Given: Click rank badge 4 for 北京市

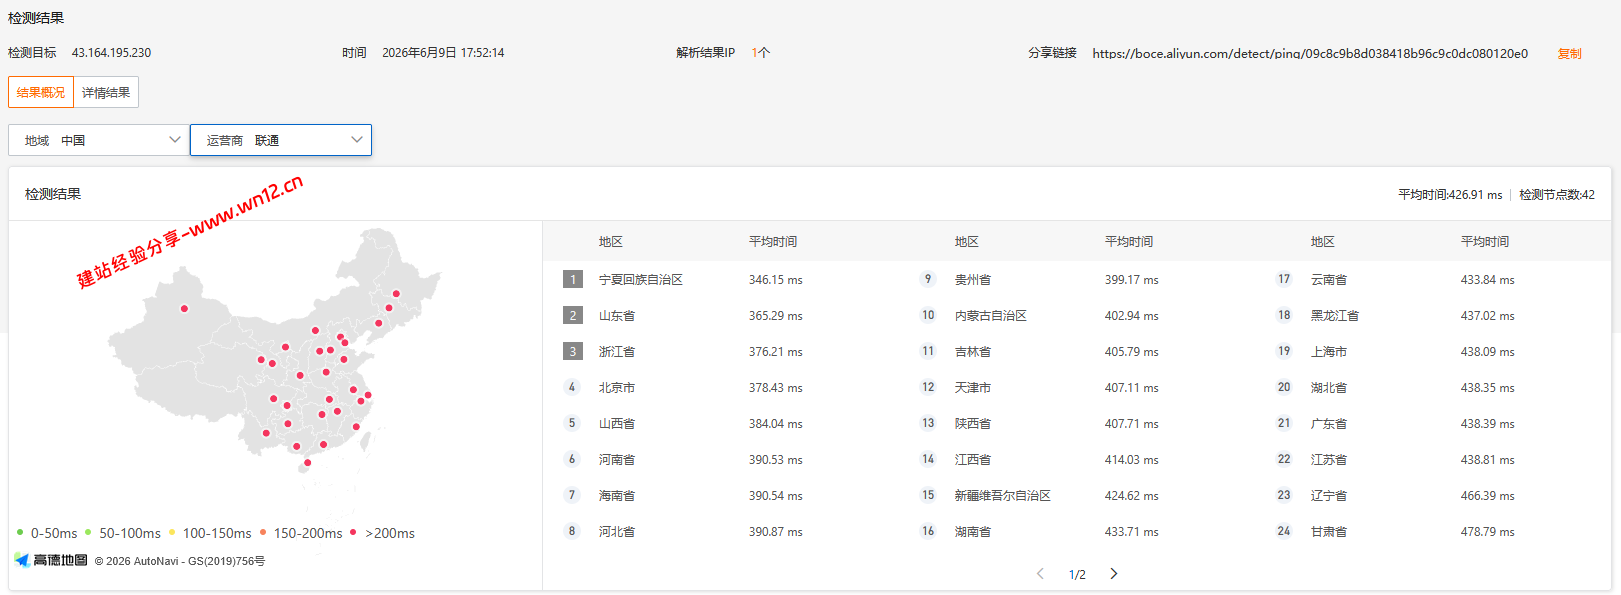Looking at the screenshot, I should [x=572, y=387].
